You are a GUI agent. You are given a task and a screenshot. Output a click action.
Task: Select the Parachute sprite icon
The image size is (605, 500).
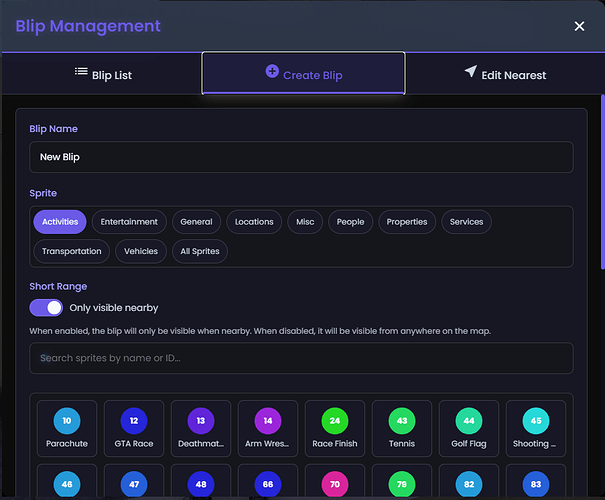tap(67, 429)
